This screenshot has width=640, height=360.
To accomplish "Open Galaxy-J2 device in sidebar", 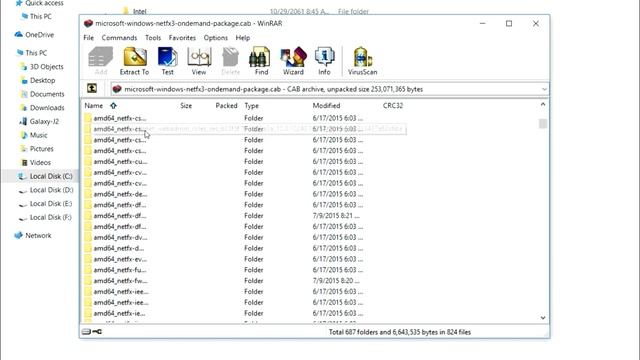I will click(40, 121).
